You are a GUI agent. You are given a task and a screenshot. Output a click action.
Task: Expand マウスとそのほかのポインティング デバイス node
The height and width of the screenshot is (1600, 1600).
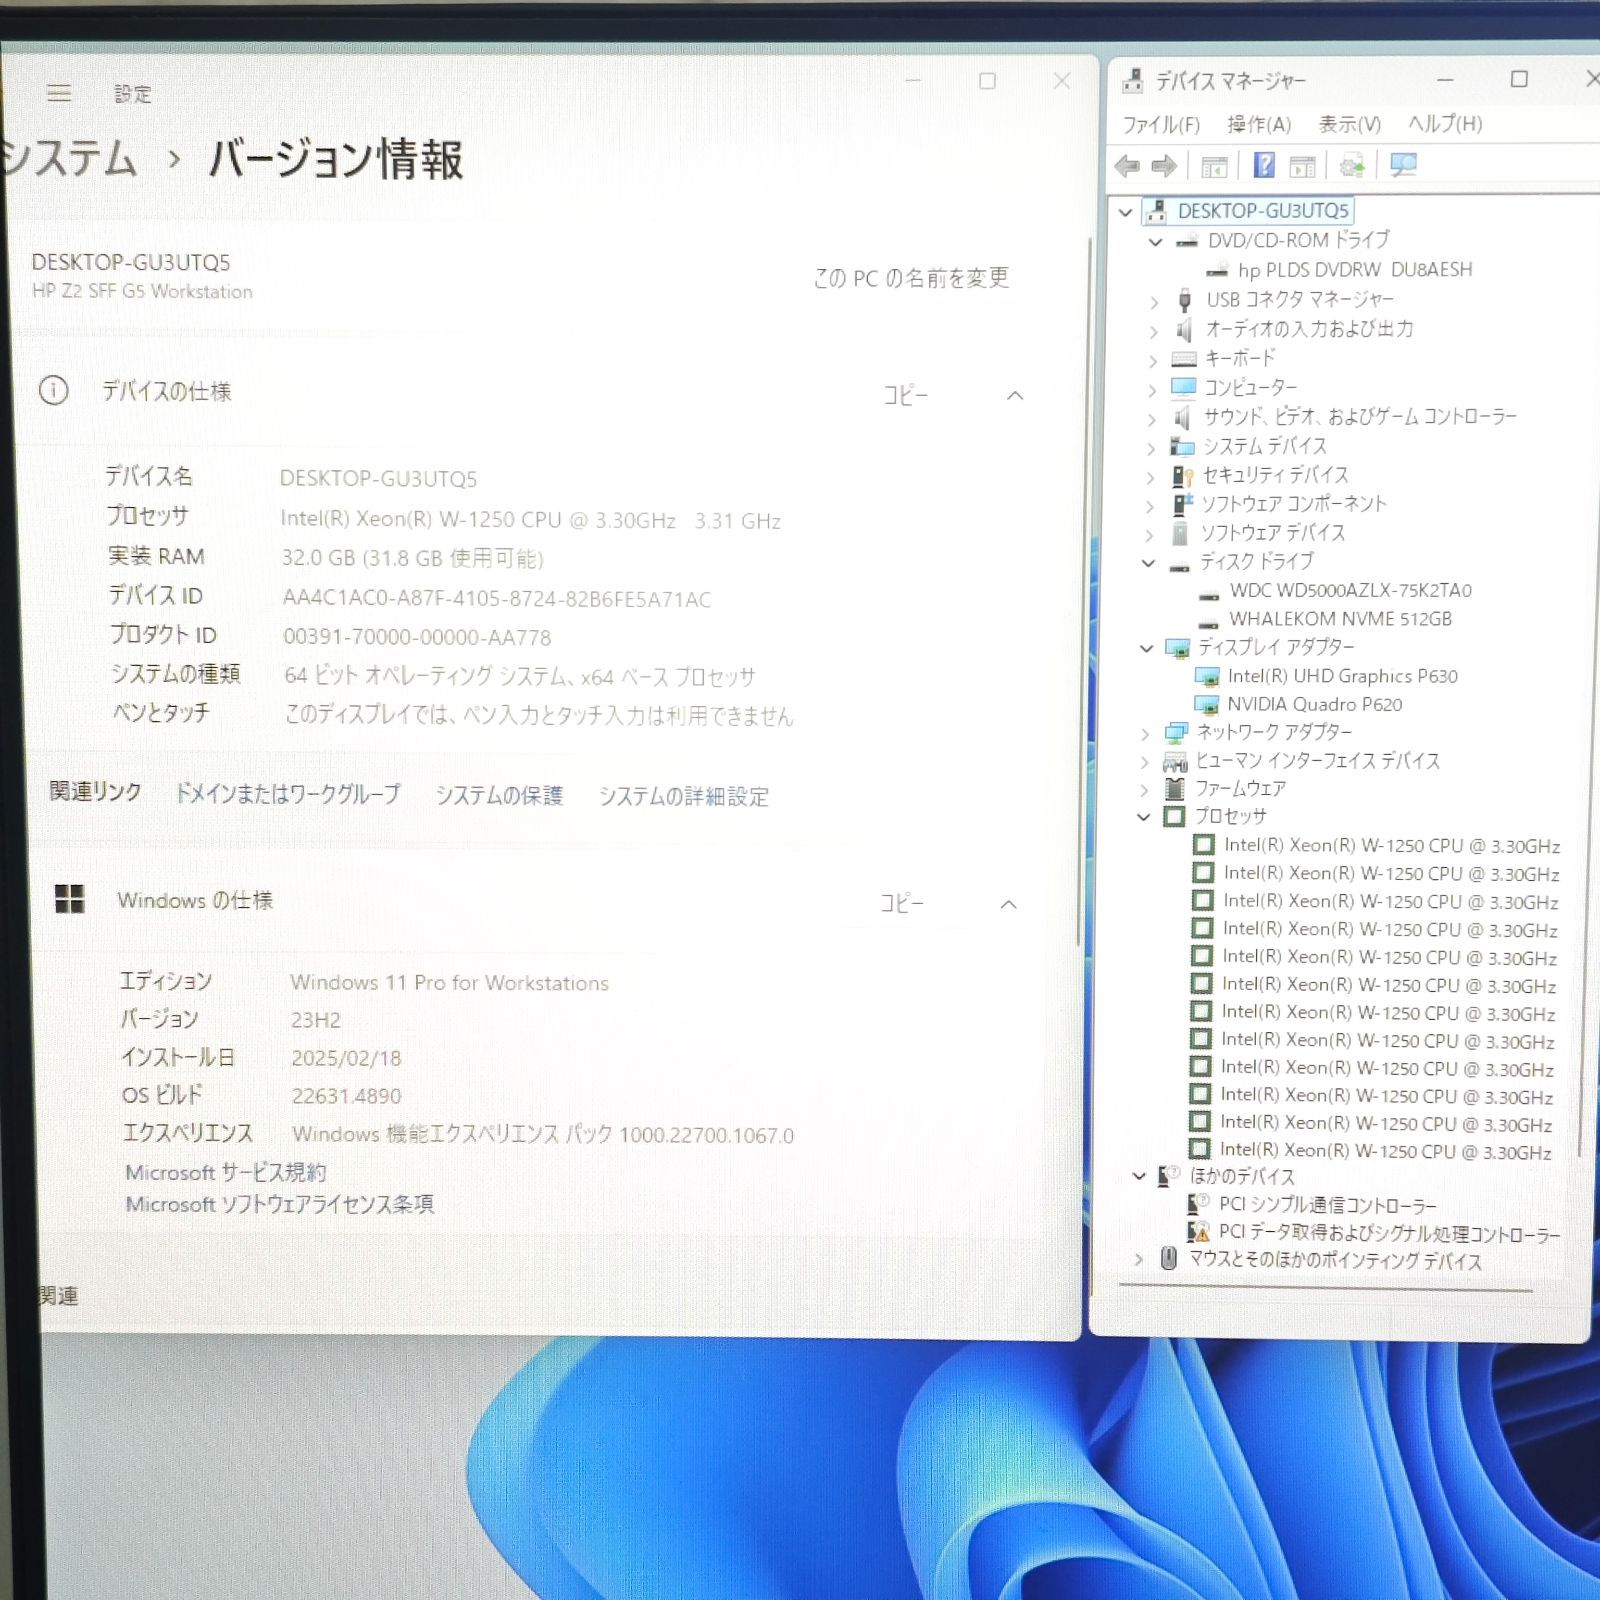coord(1138,1259)
